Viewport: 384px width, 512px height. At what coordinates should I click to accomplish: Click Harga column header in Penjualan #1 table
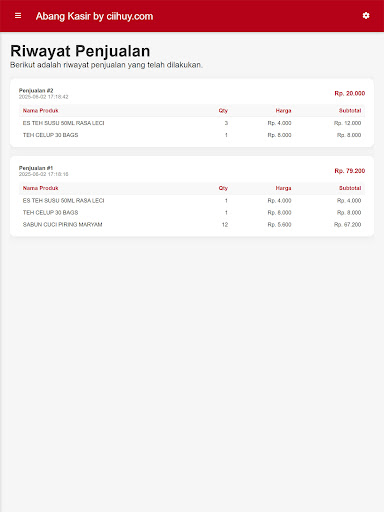[x=283, y=188]
